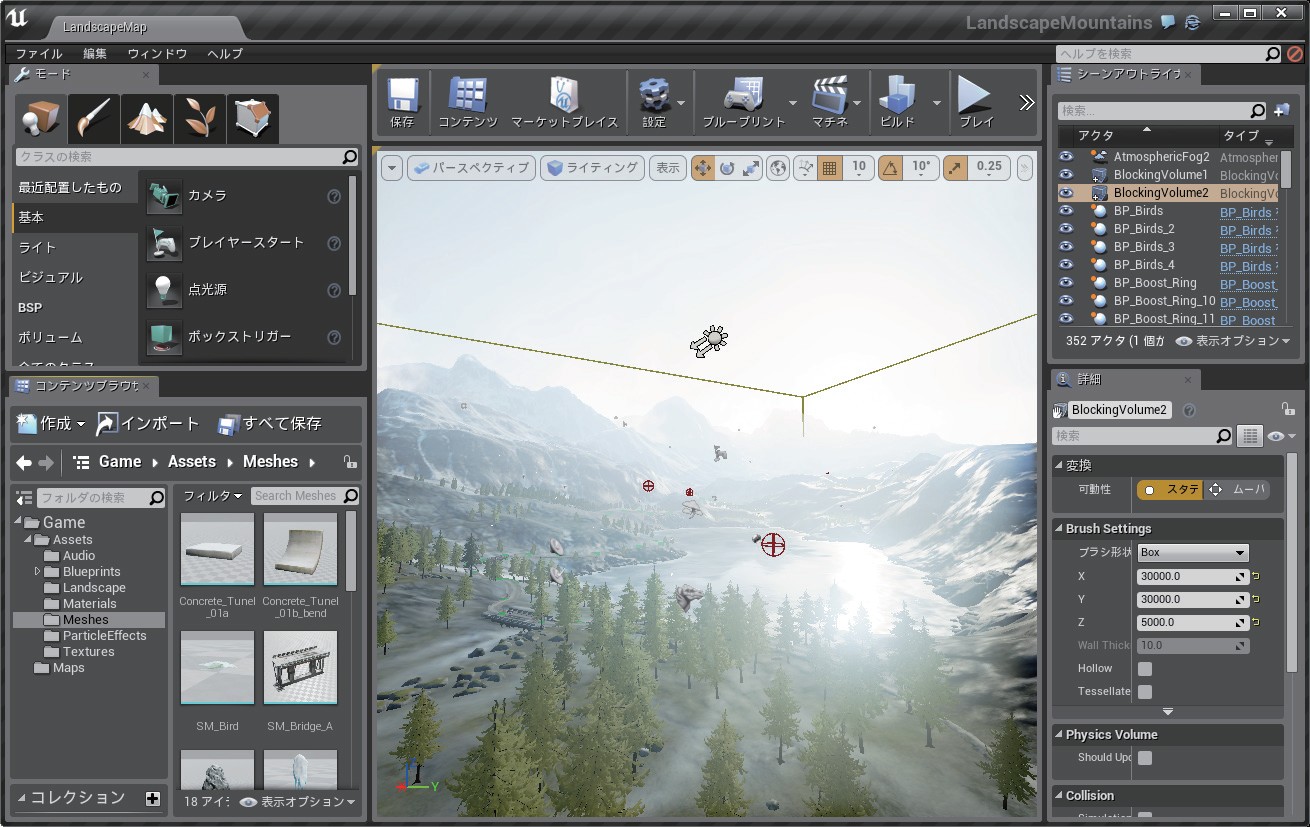The image size is (1310, 827).
Task: Collapse the Brush Settings section
Action: (x=1060, y=529)
